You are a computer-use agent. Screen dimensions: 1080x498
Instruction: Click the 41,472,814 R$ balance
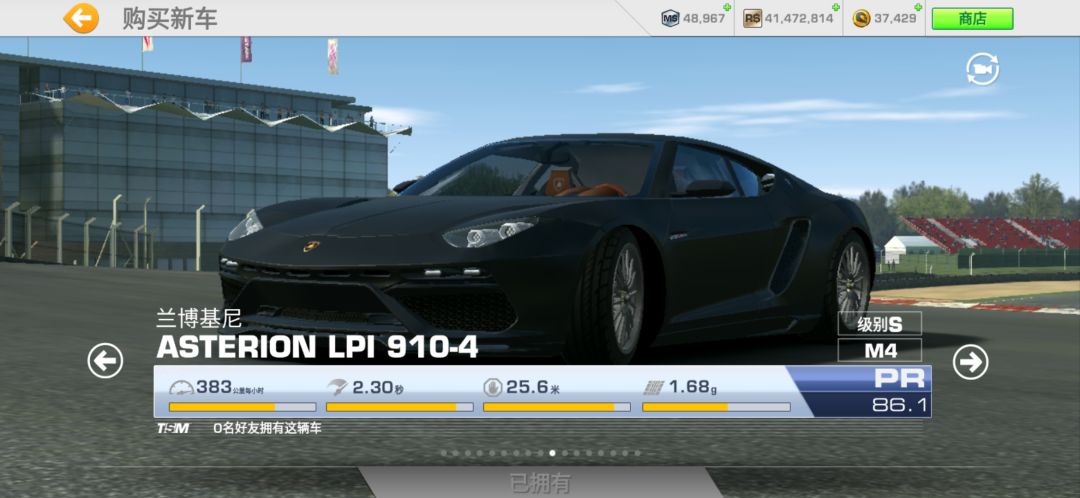click(x=799, y=19)
